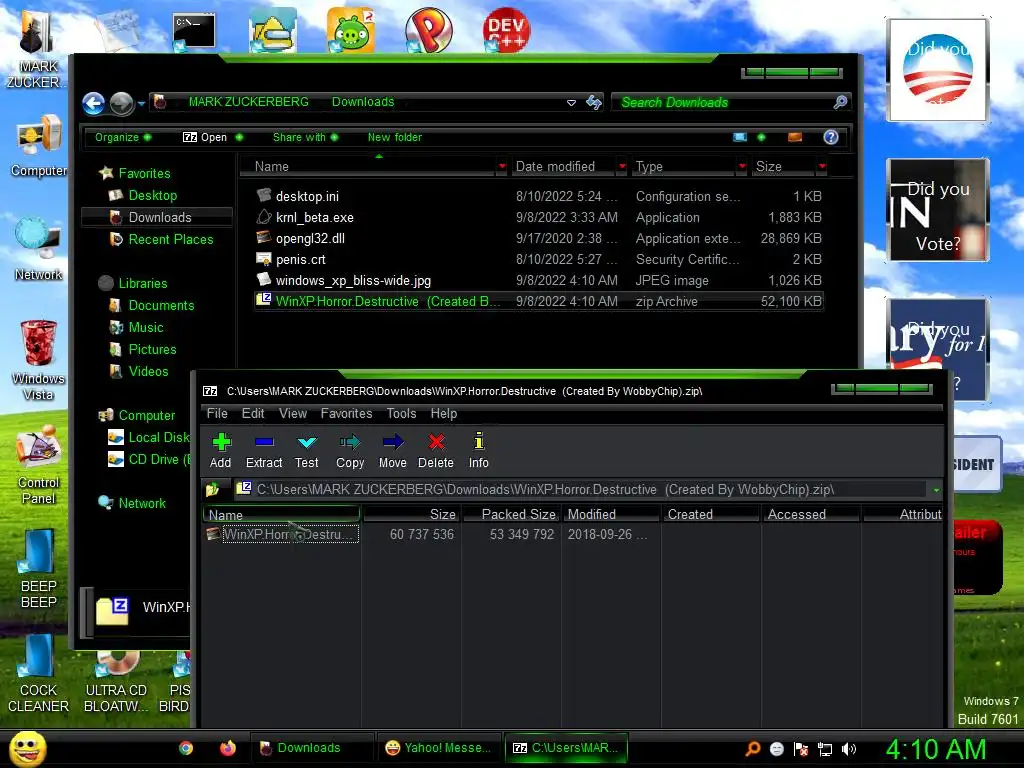1024x768 pixels.
Task: Click the Move arrow icon in 7-Zip
Action: click(x=392, y=450)
